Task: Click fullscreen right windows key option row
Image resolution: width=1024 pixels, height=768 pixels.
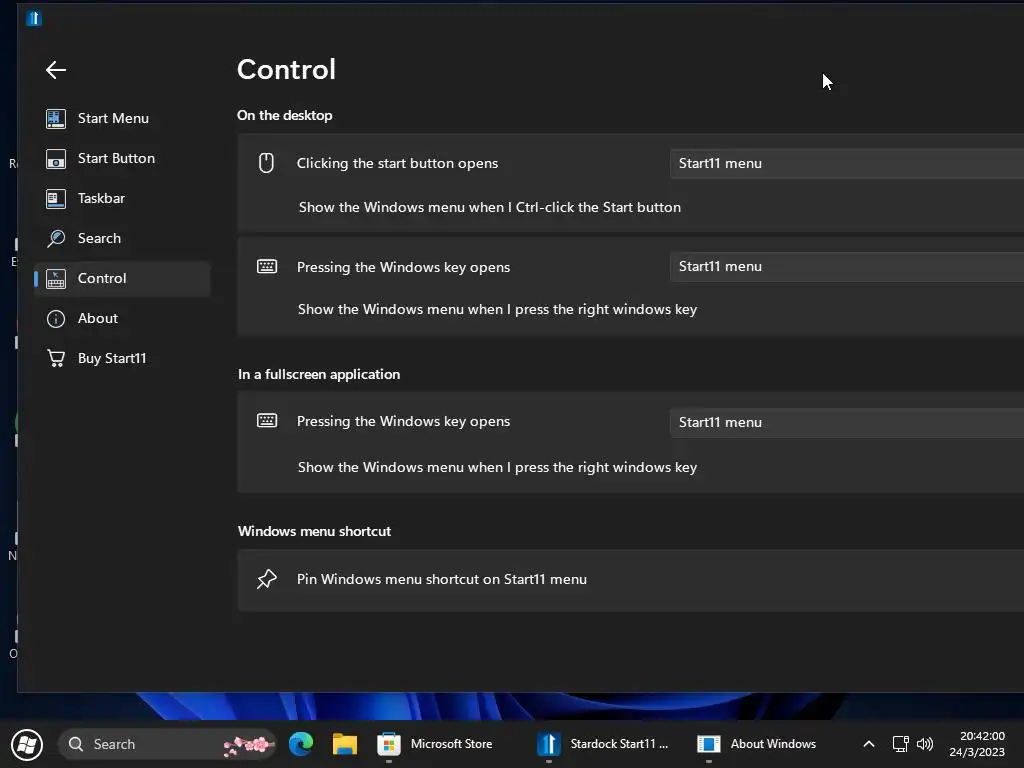Action: [x=498, y=468]
